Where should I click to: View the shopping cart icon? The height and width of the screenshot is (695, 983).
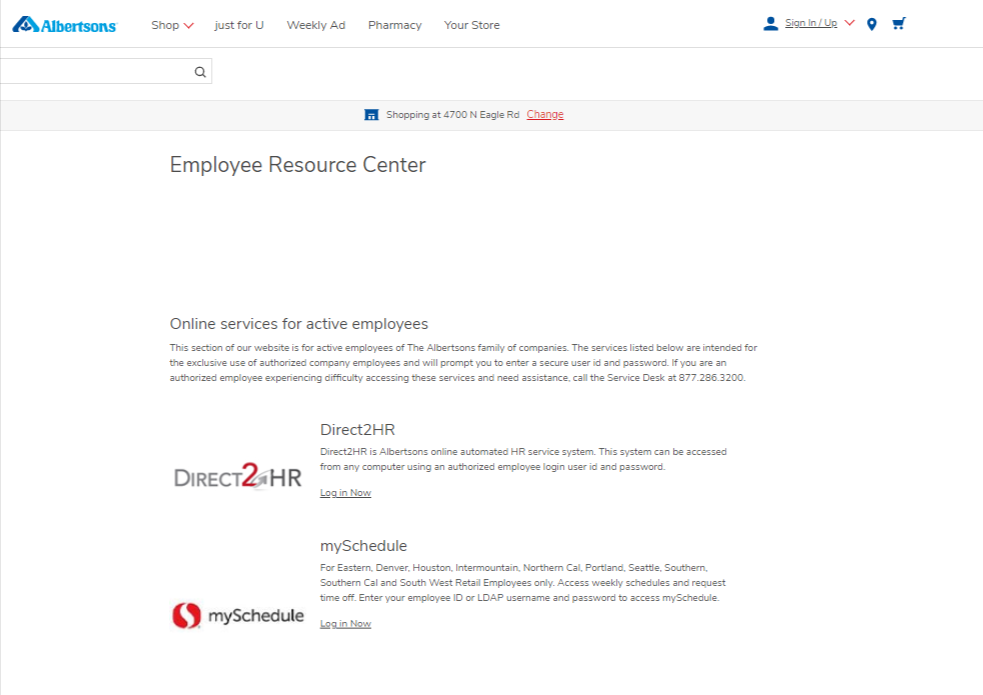(x=898, y=24)
